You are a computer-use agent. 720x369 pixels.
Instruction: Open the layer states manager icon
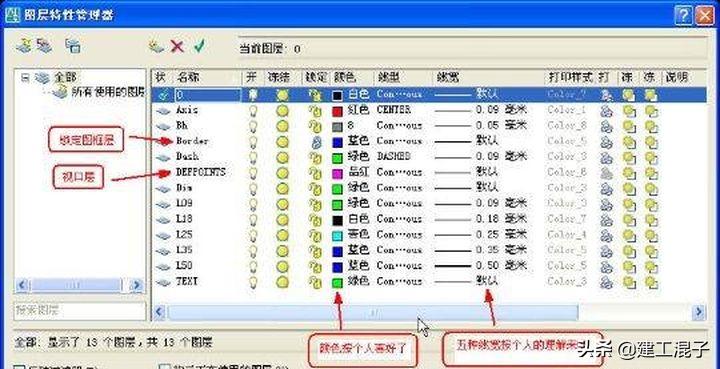[x=73, y=46]
